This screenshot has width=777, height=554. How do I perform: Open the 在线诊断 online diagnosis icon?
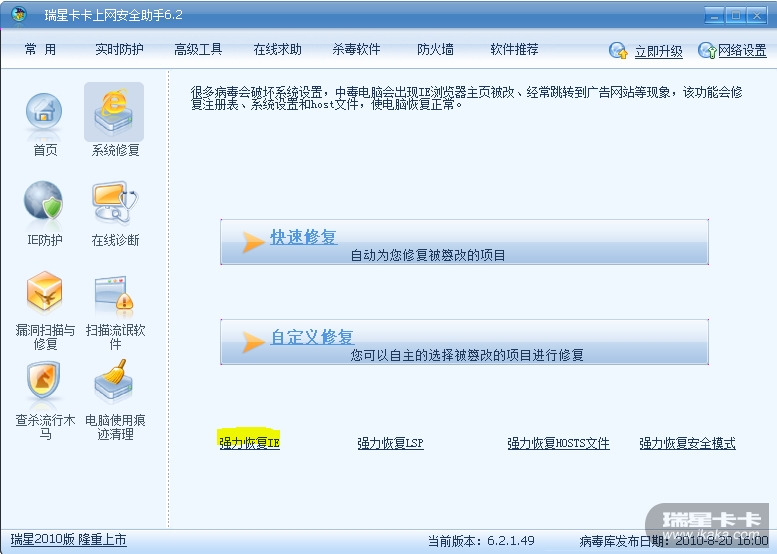pos(115,202)
